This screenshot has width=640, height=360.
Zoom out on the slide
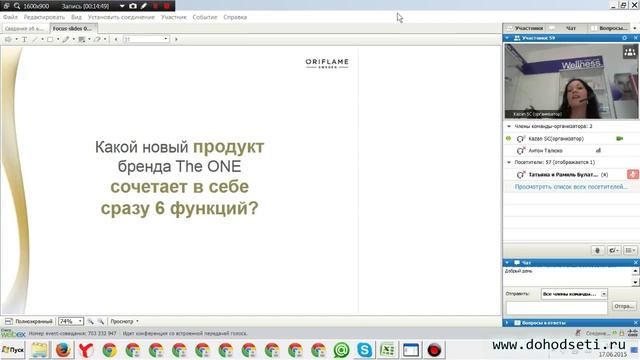click(x=101, y=322)
